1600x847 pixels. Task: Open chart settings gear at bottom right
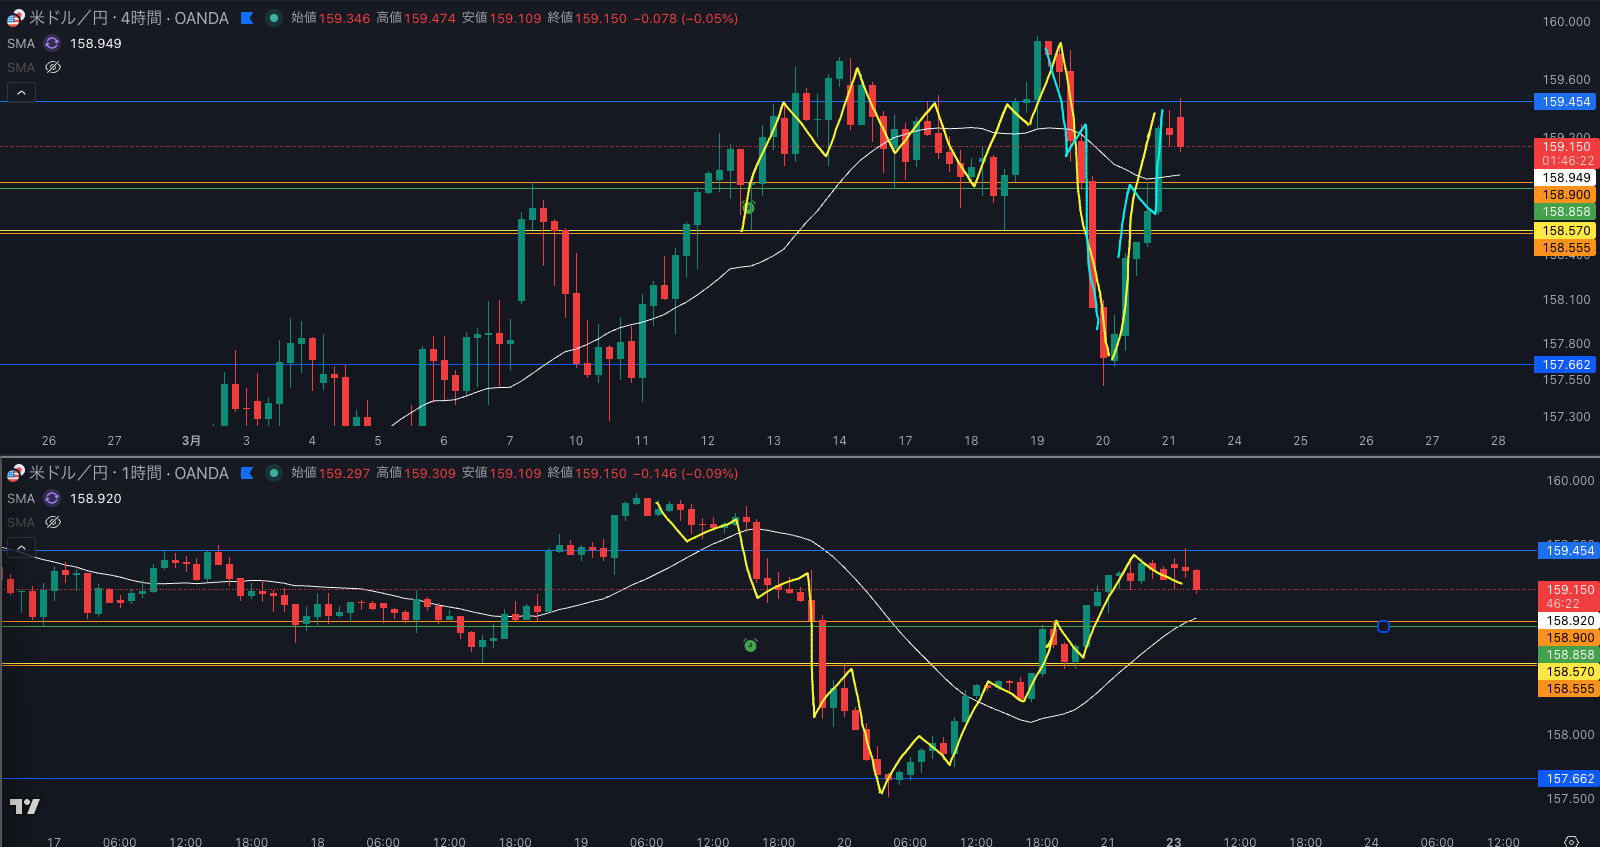tap(1571, 841)
